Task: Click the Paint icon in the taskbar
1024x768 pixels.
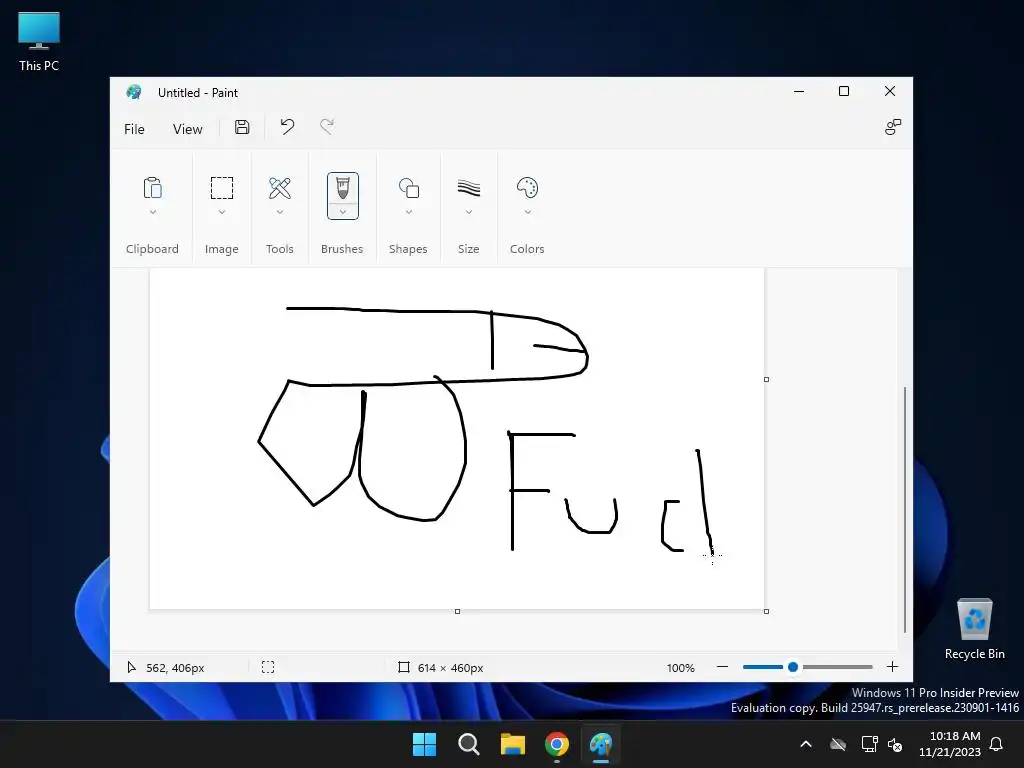Action: (601, 744)
